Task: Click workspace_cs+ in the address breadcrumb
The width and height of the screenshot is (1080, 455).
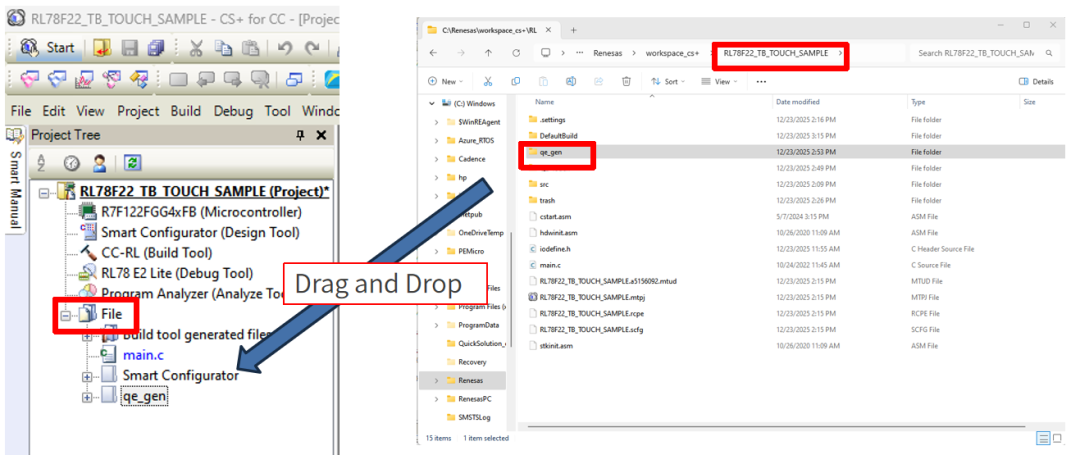Action: pos(672,53)
